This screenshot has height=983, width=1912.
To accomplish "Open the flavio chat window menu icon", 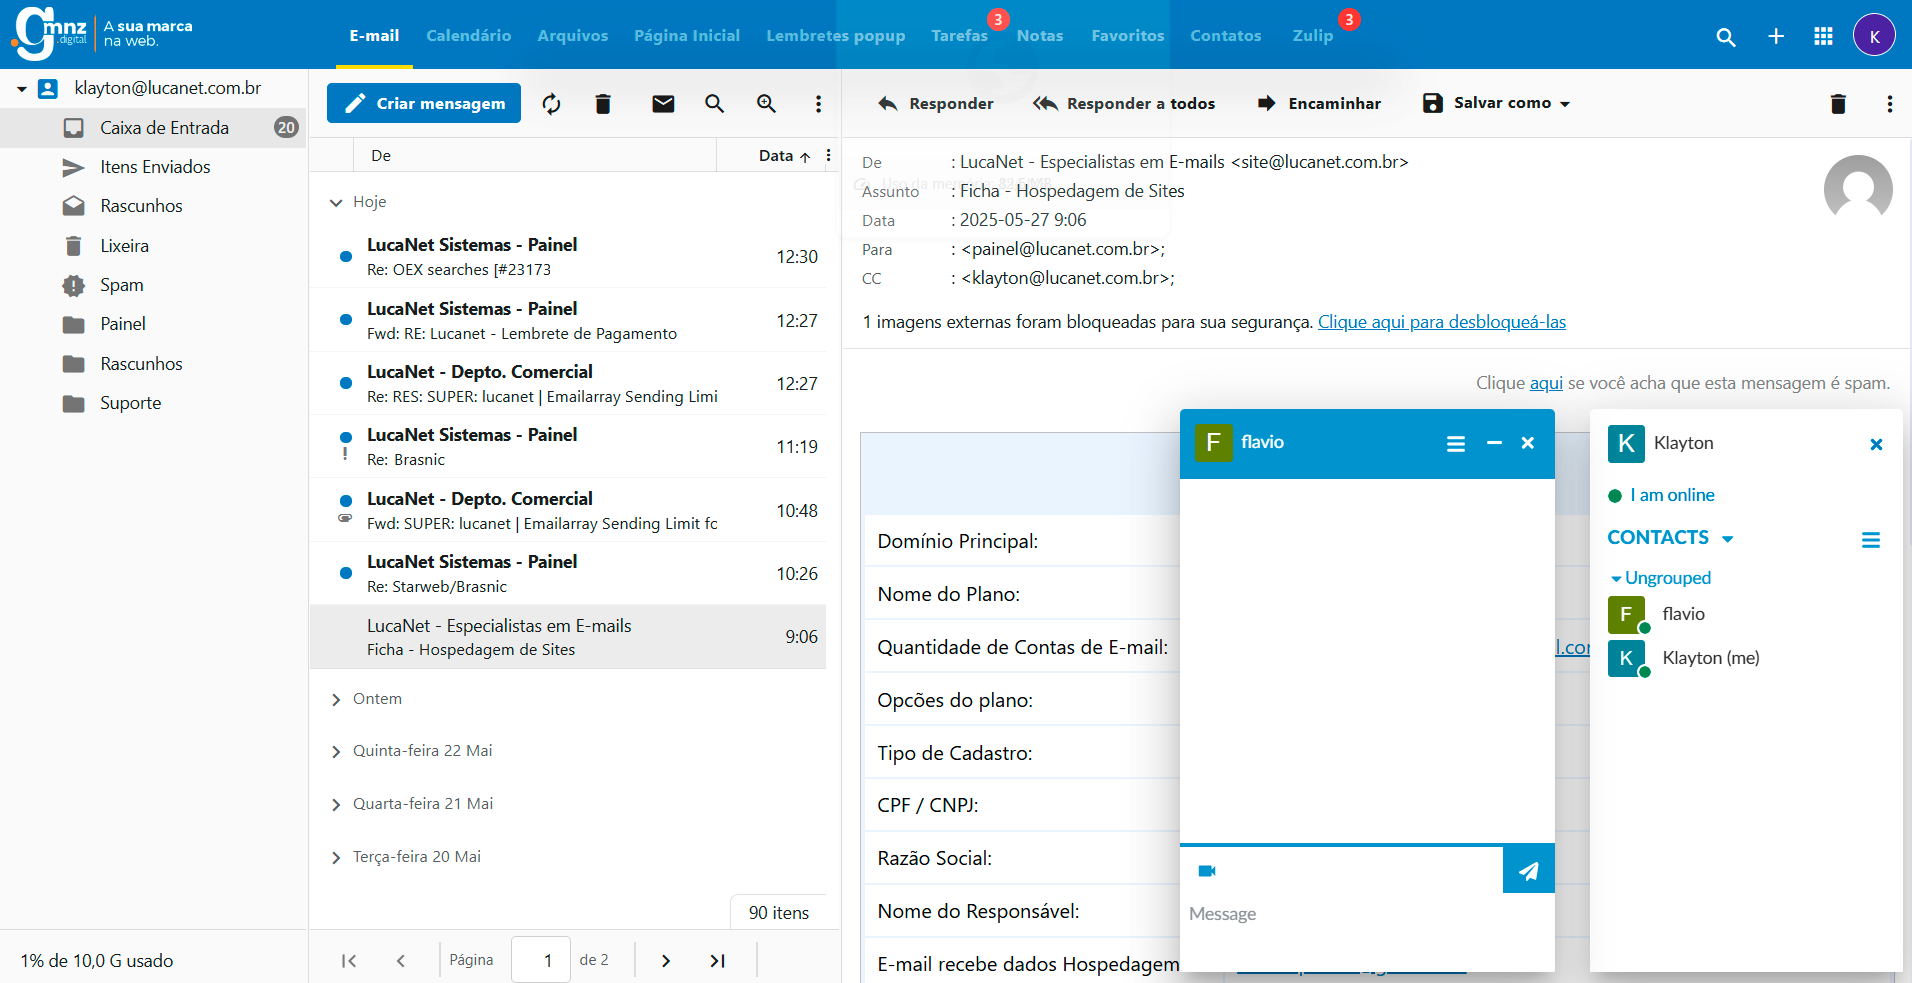I will click(1456, 444).
